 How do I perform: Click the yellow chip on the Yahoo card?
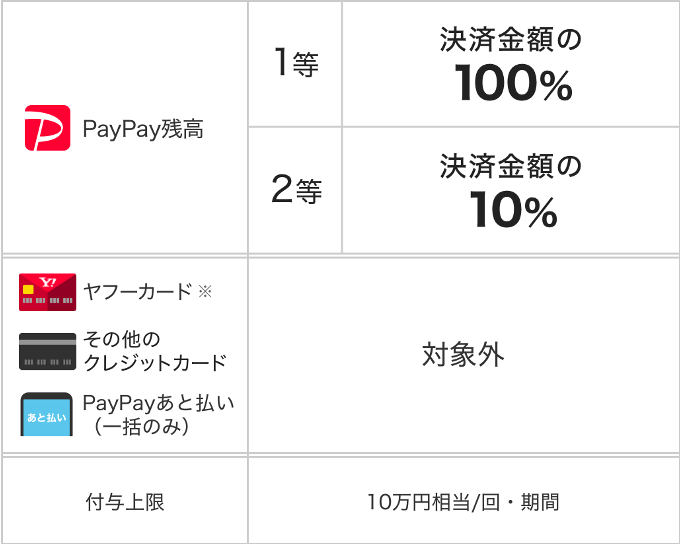tap(28, 289)
